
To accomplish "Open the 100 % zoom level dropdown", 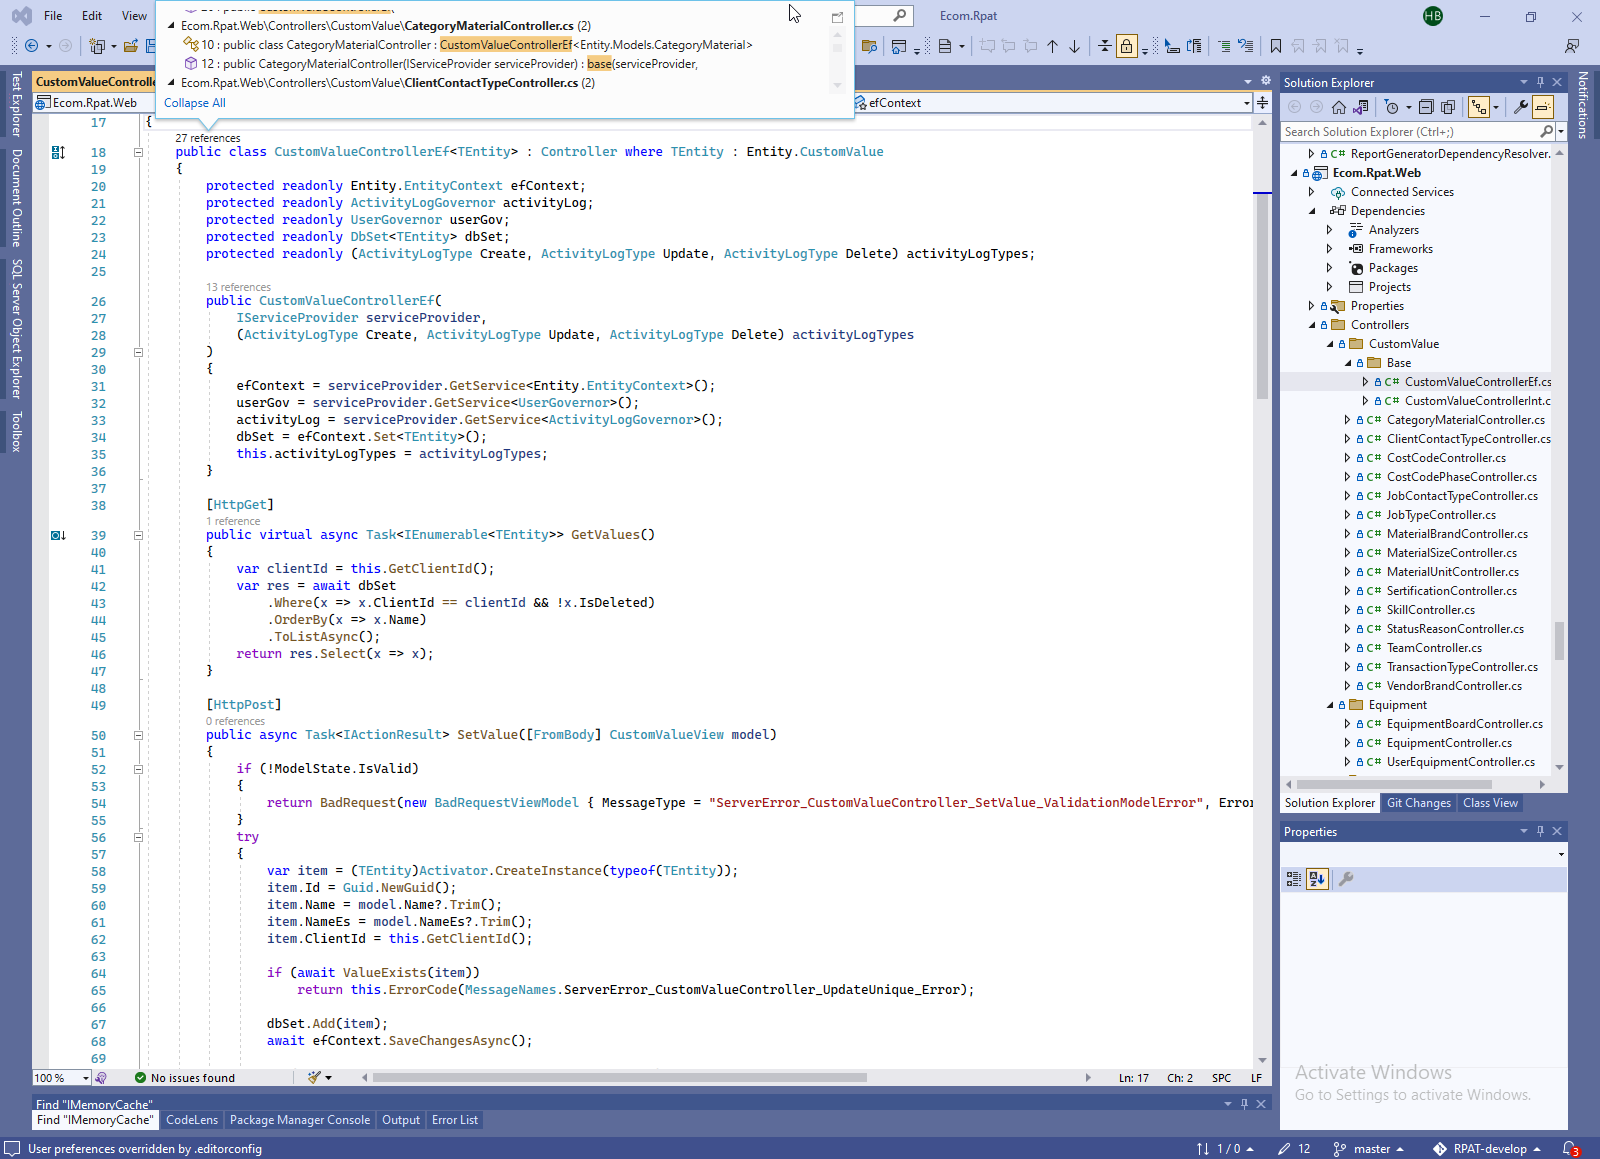I will click(x=85, y=1078).
